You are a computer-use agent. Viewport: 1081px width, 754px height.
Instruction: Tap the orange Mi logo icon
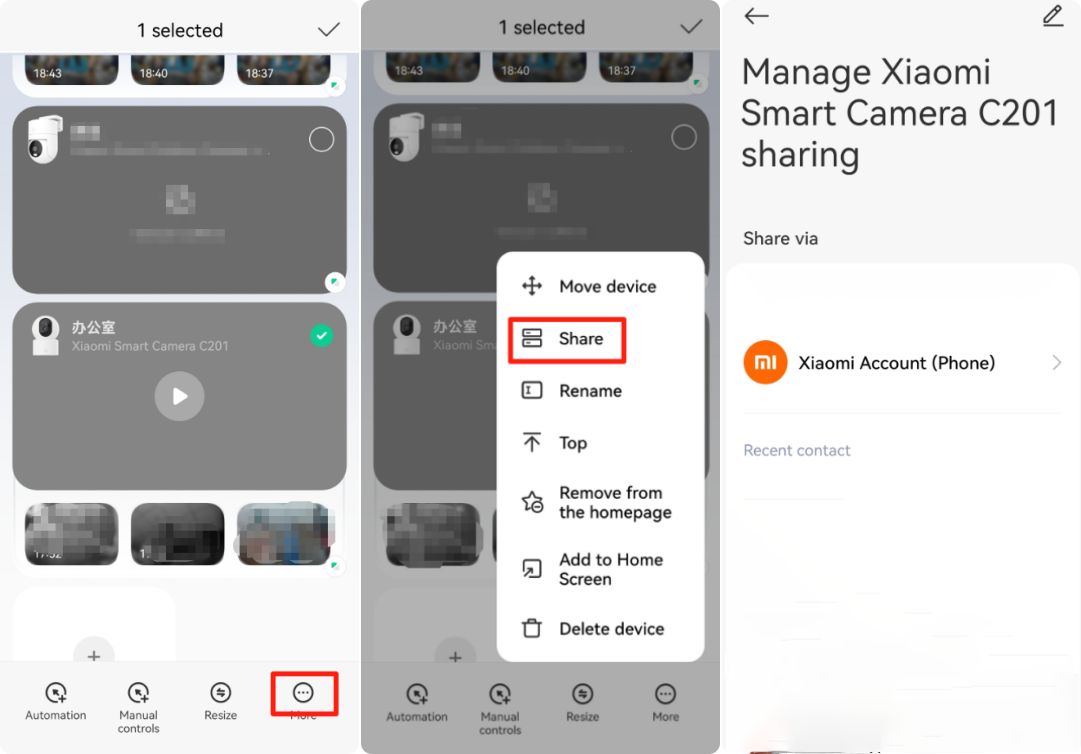pyautogui.click(x=766, y=363)
